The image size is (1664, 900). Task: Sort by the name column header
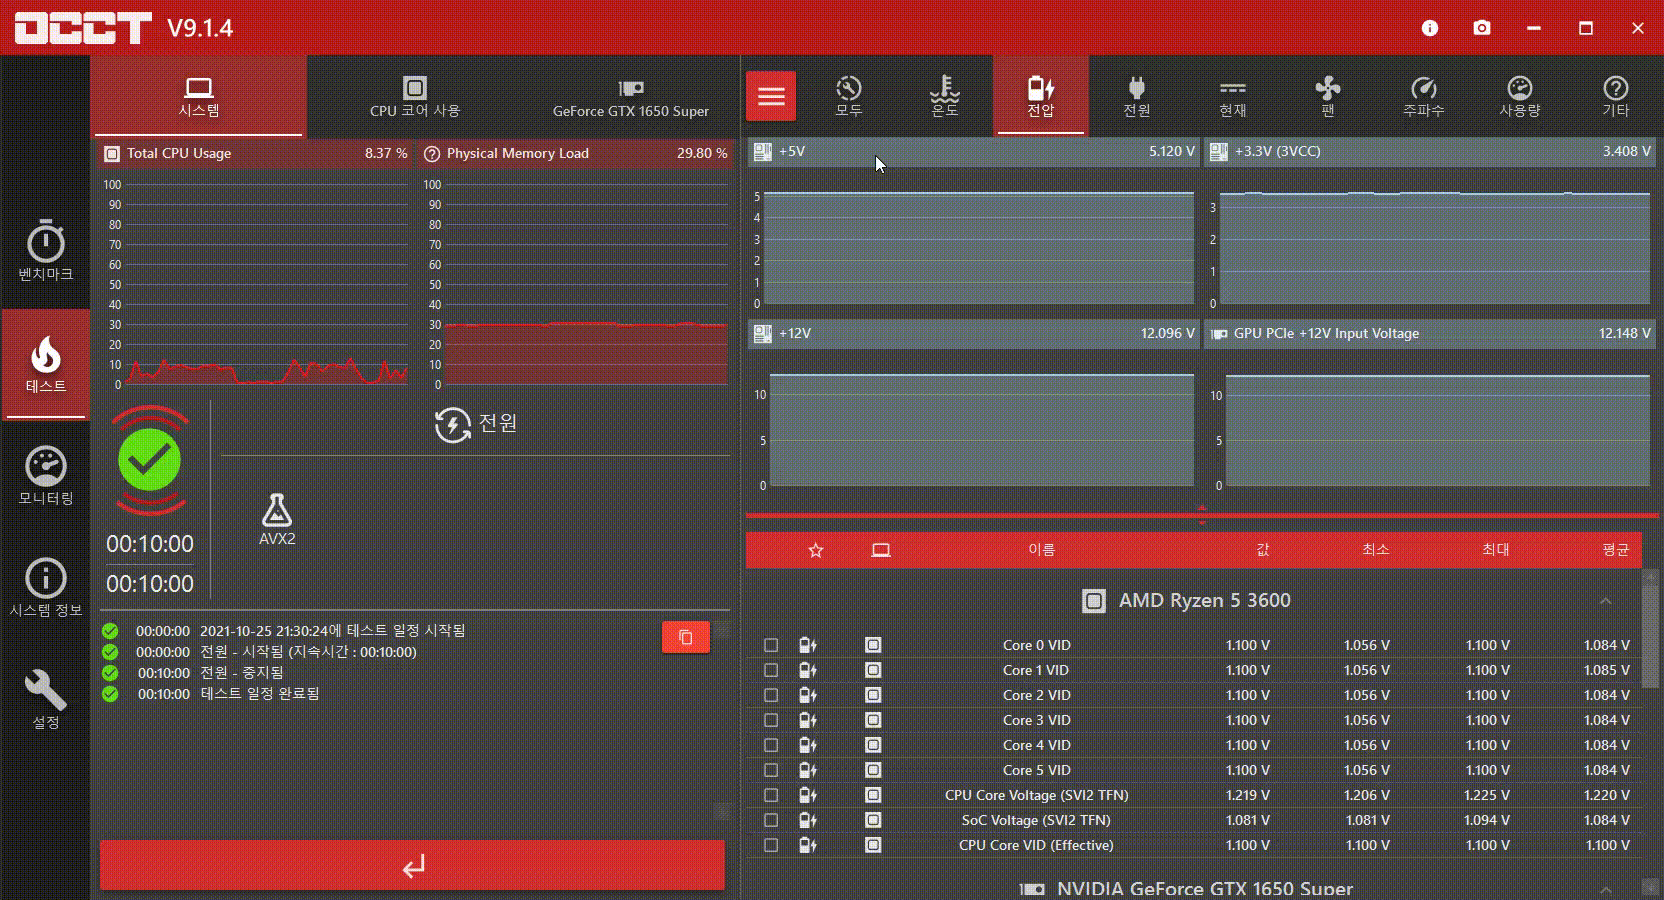pyautogui.click(x=1042, y=550)
